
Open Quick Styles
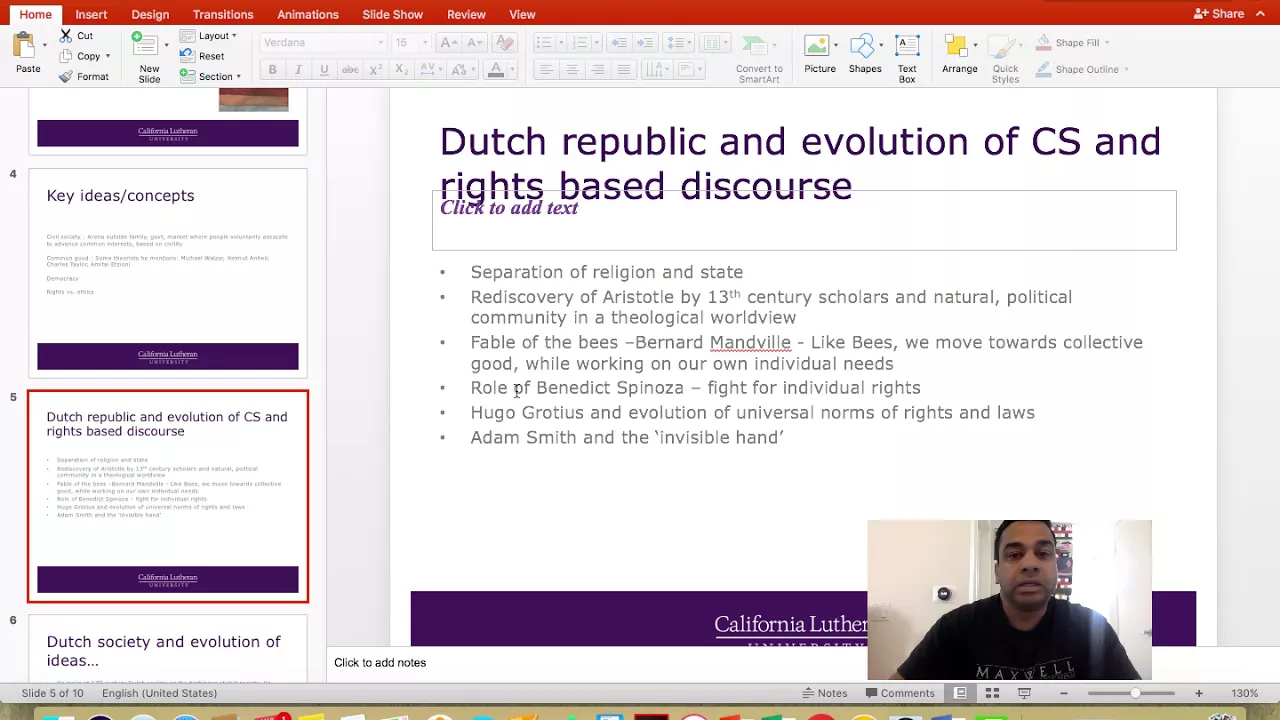[x=1005, y=58]
